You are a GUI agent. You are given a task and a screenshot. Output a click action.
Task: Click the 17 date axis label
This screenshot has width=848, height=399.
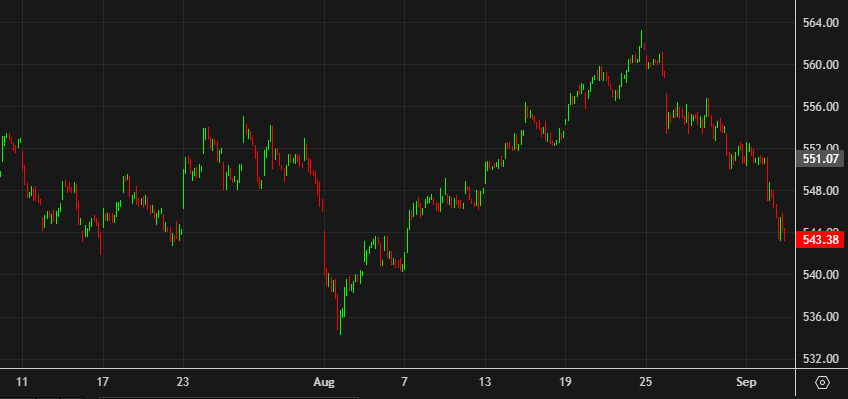pos(103,382)
